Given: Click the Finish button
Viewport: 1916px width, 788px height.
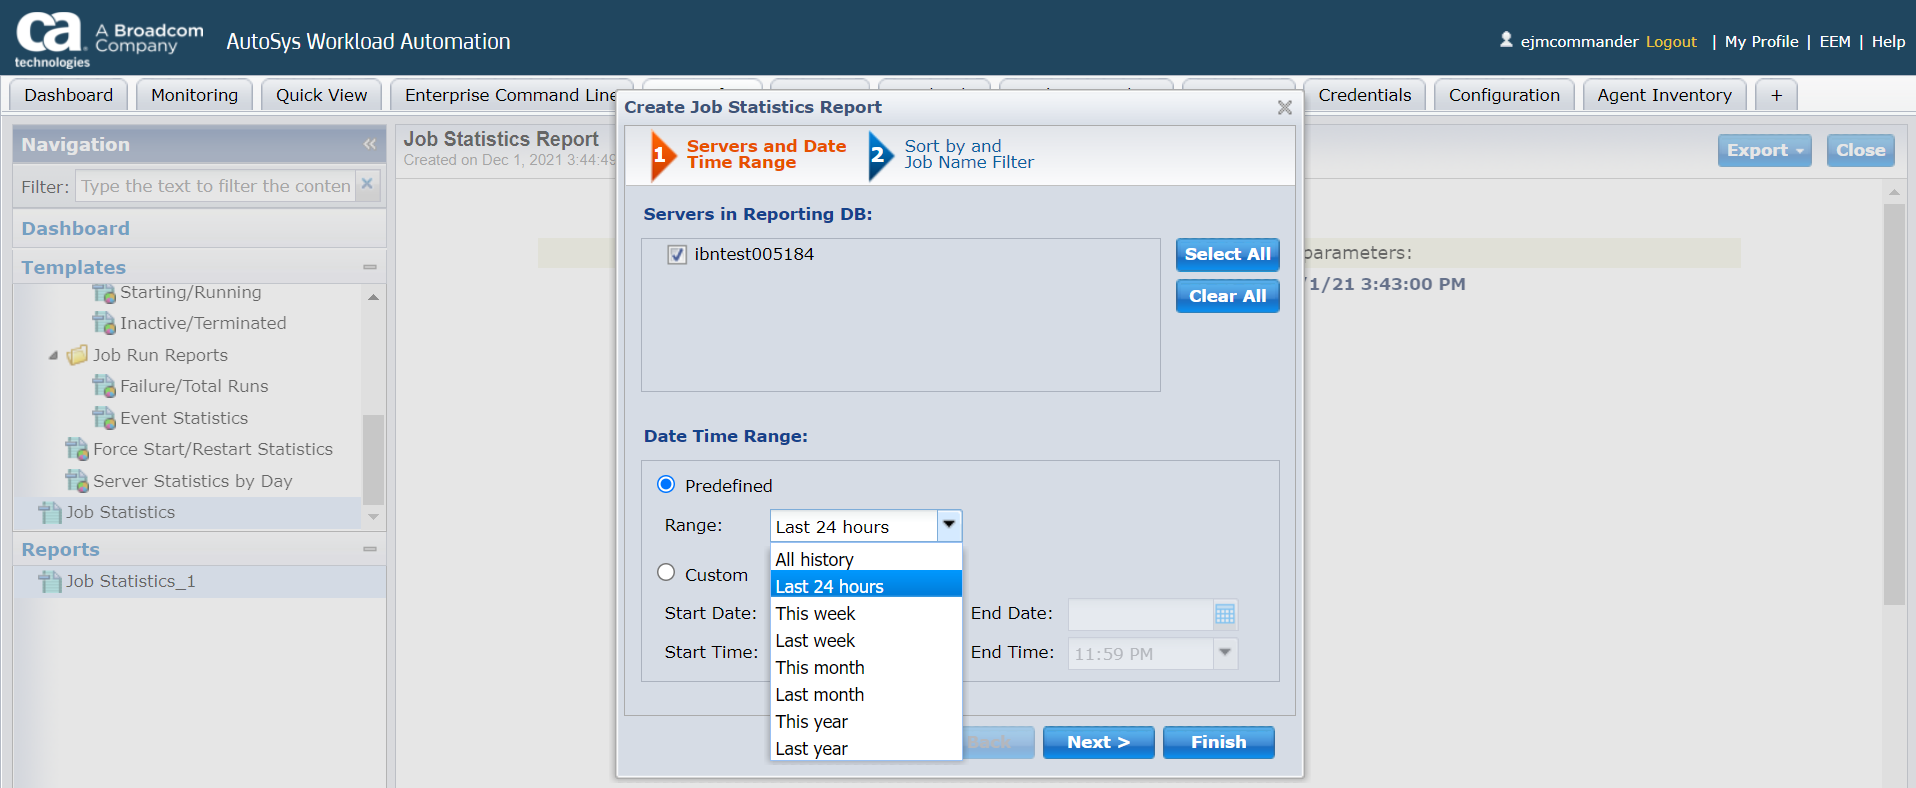Looking at the screenshot, I should click(x=1218, y=742).
